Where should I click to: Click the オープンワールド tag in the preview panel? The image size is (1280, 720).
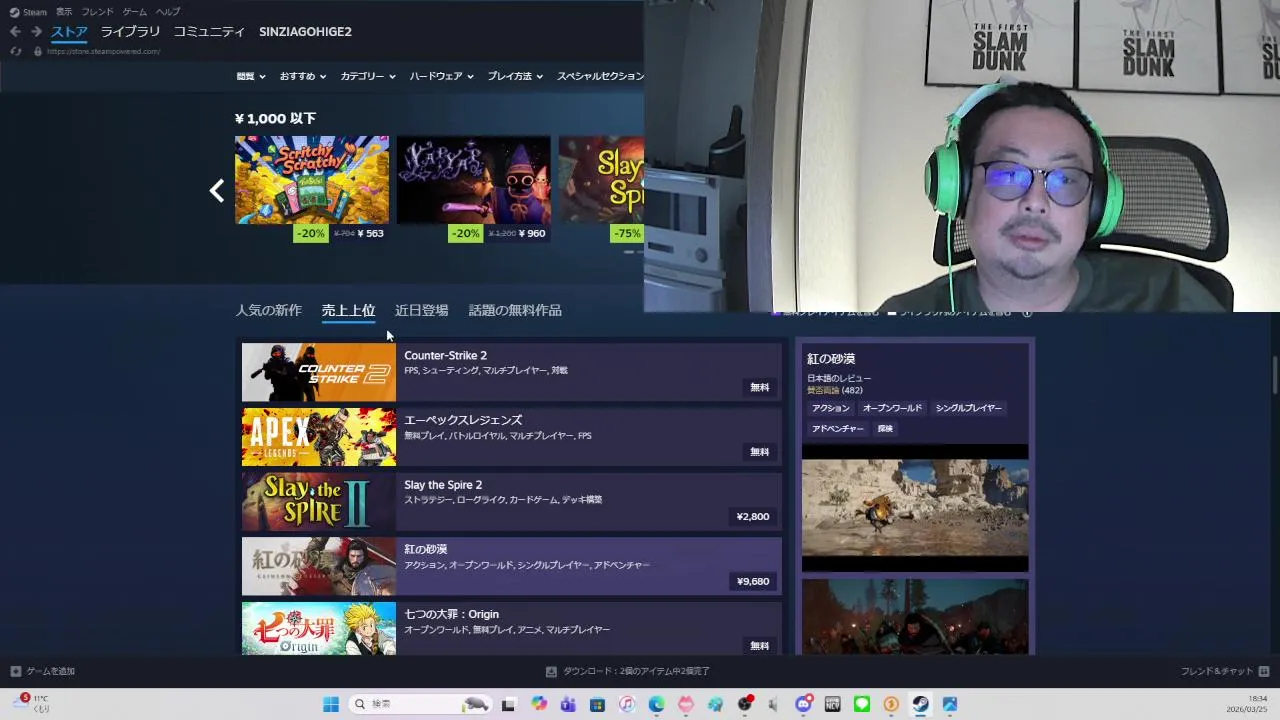coord(892,408)
